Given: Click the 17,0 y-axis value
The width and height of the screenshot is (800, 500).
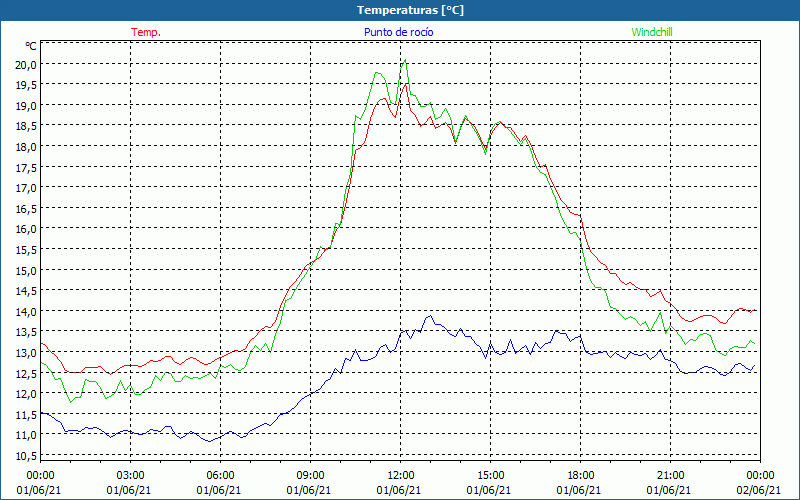Looking at the screenshot, I should [x=27, y=188].
